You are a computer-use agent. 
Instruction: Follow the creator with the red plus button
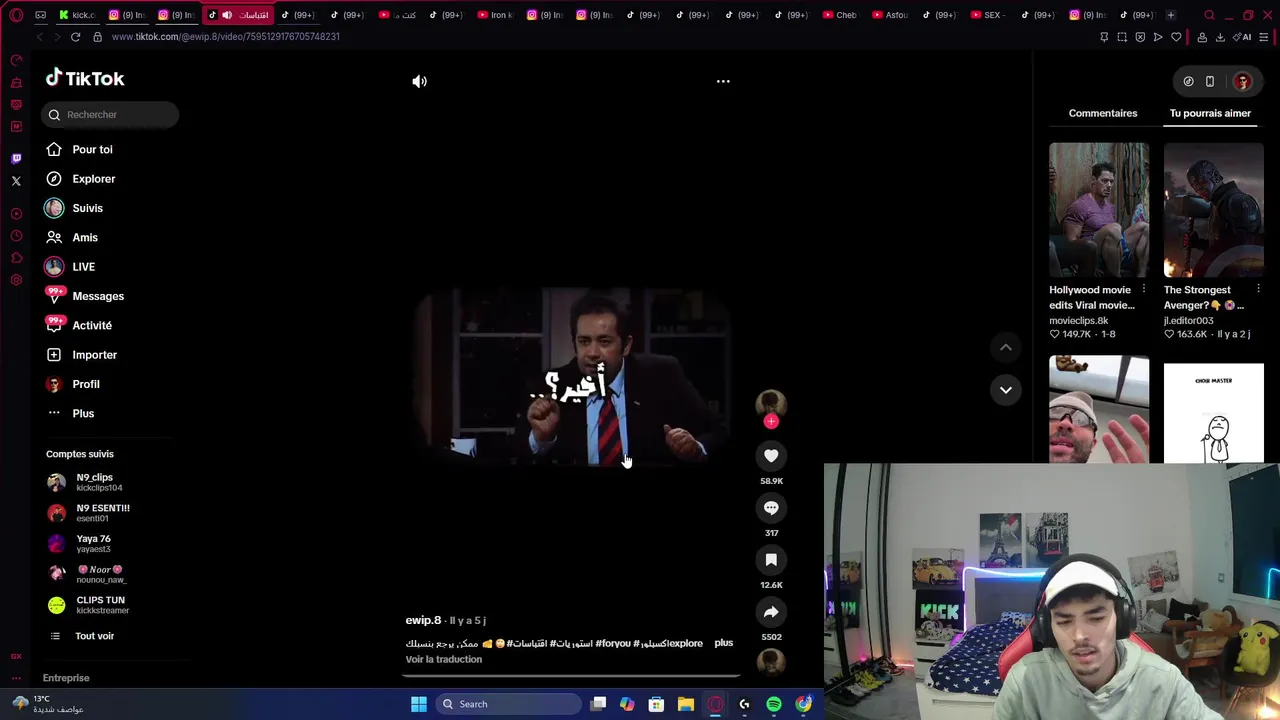pyautogui.click(x=771, y=422)
